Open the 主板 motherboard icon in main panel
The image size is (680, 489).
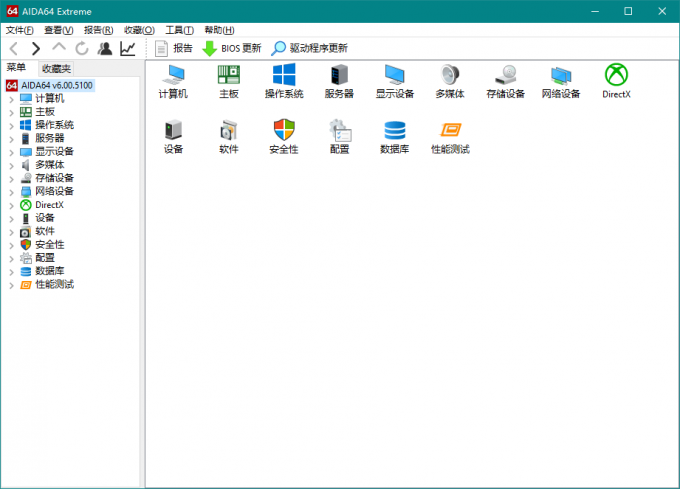228,76
